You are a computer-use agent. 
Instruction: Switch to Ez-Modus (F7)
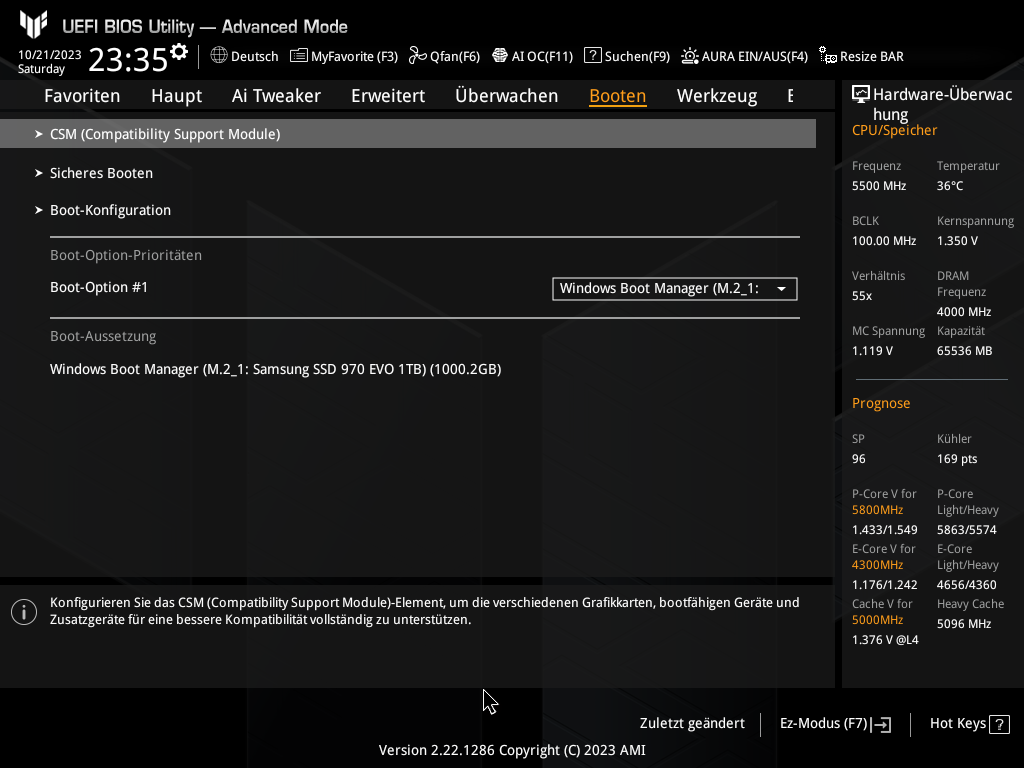(834, 724)
